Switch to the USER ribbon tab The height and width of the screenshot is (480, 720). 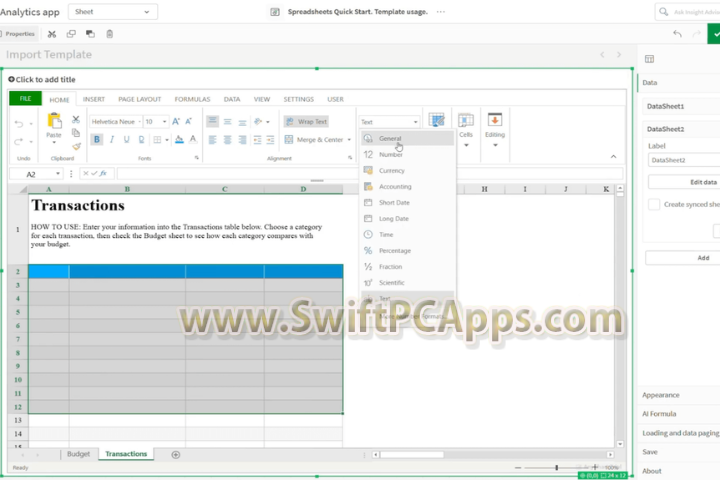click(335, 99)
